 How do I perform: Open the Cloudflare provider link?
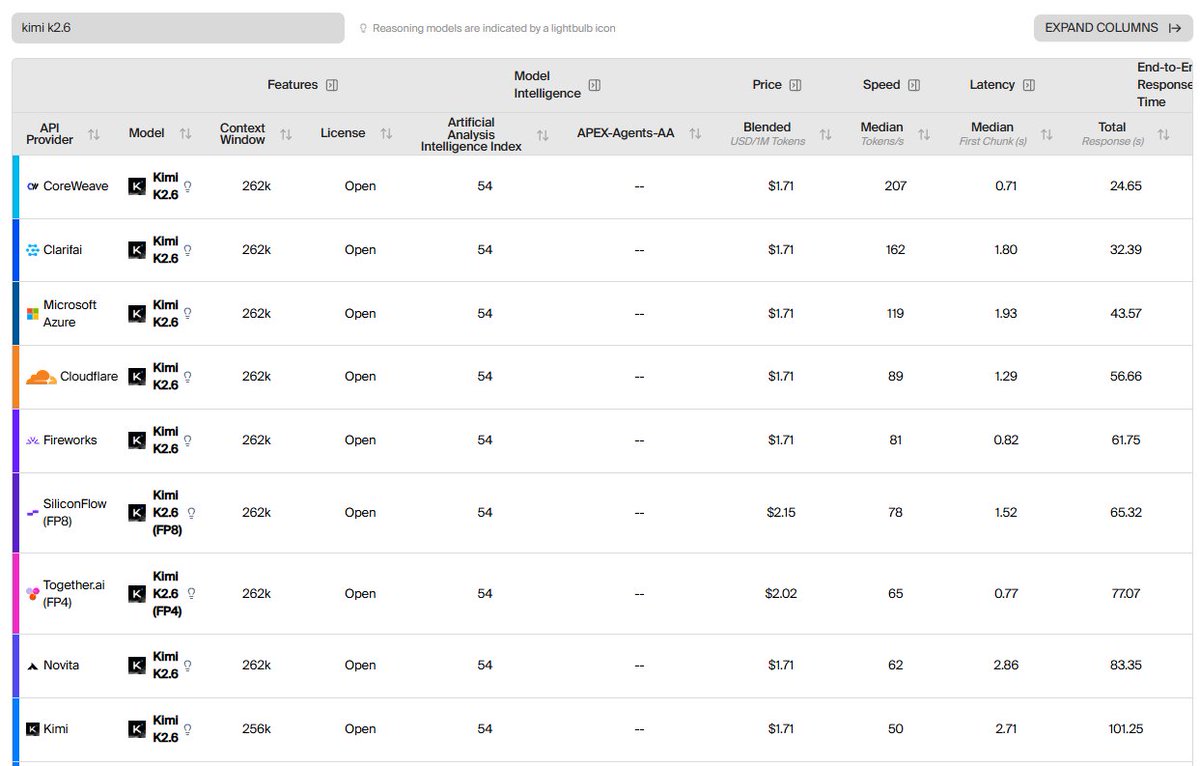(89, 377)
